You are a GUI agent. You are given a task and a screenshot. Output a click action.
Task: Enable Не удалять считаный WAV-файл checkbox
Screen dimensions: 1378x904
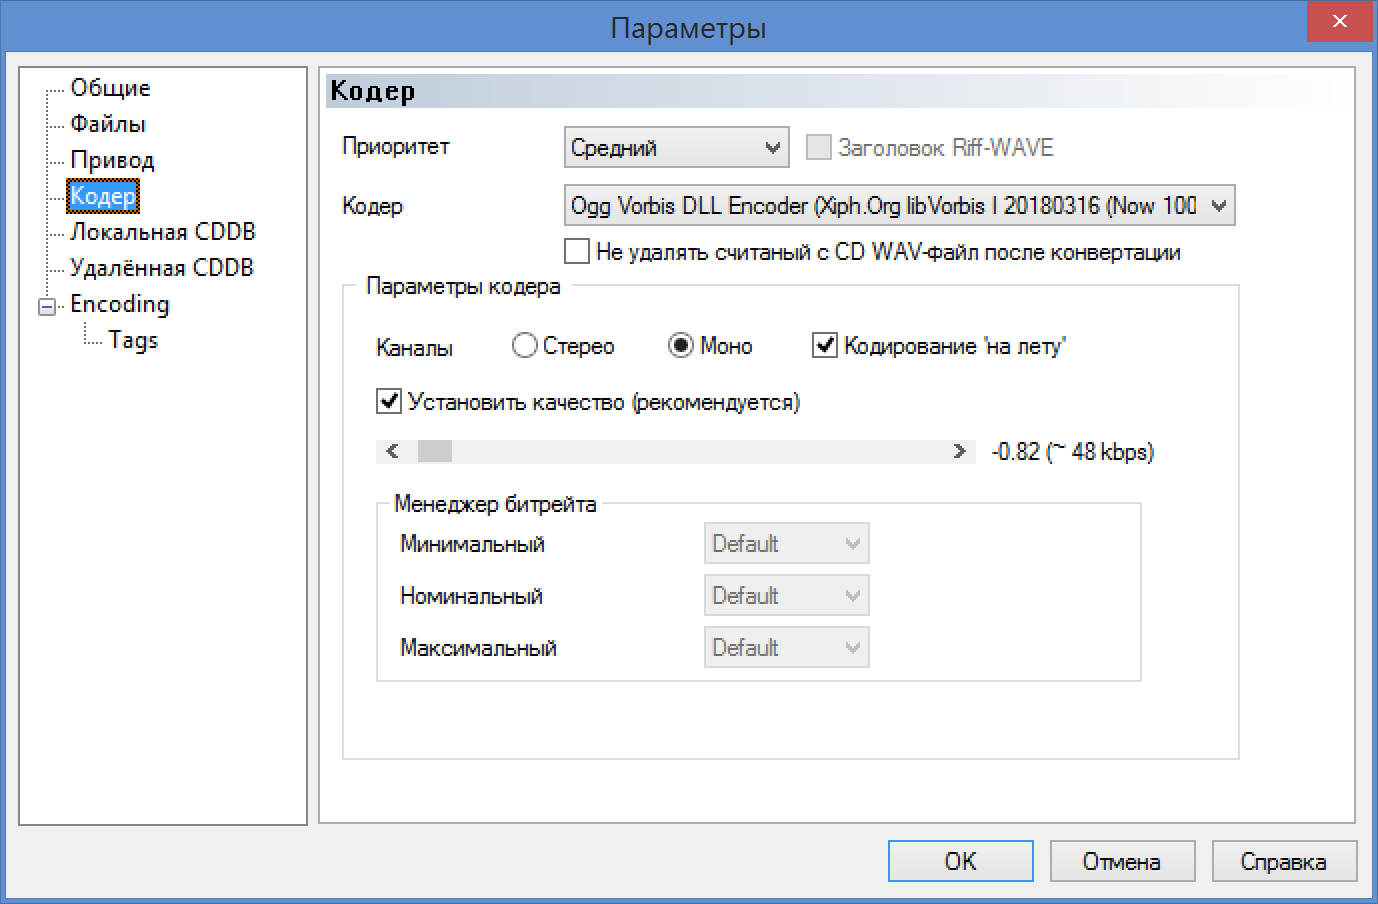pyautogui.click(x=577, y=252)
